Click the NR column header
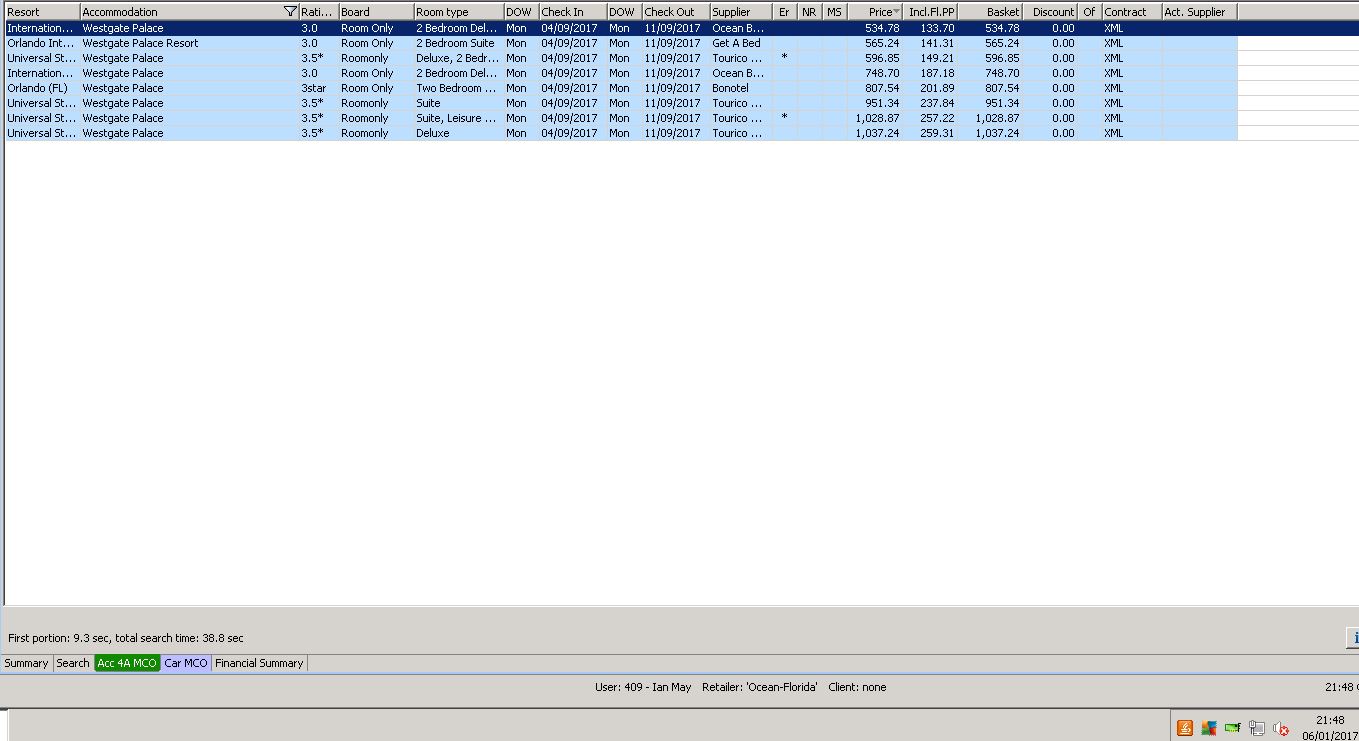Screen dimensions: 1359x741 [x=810, y=12]
